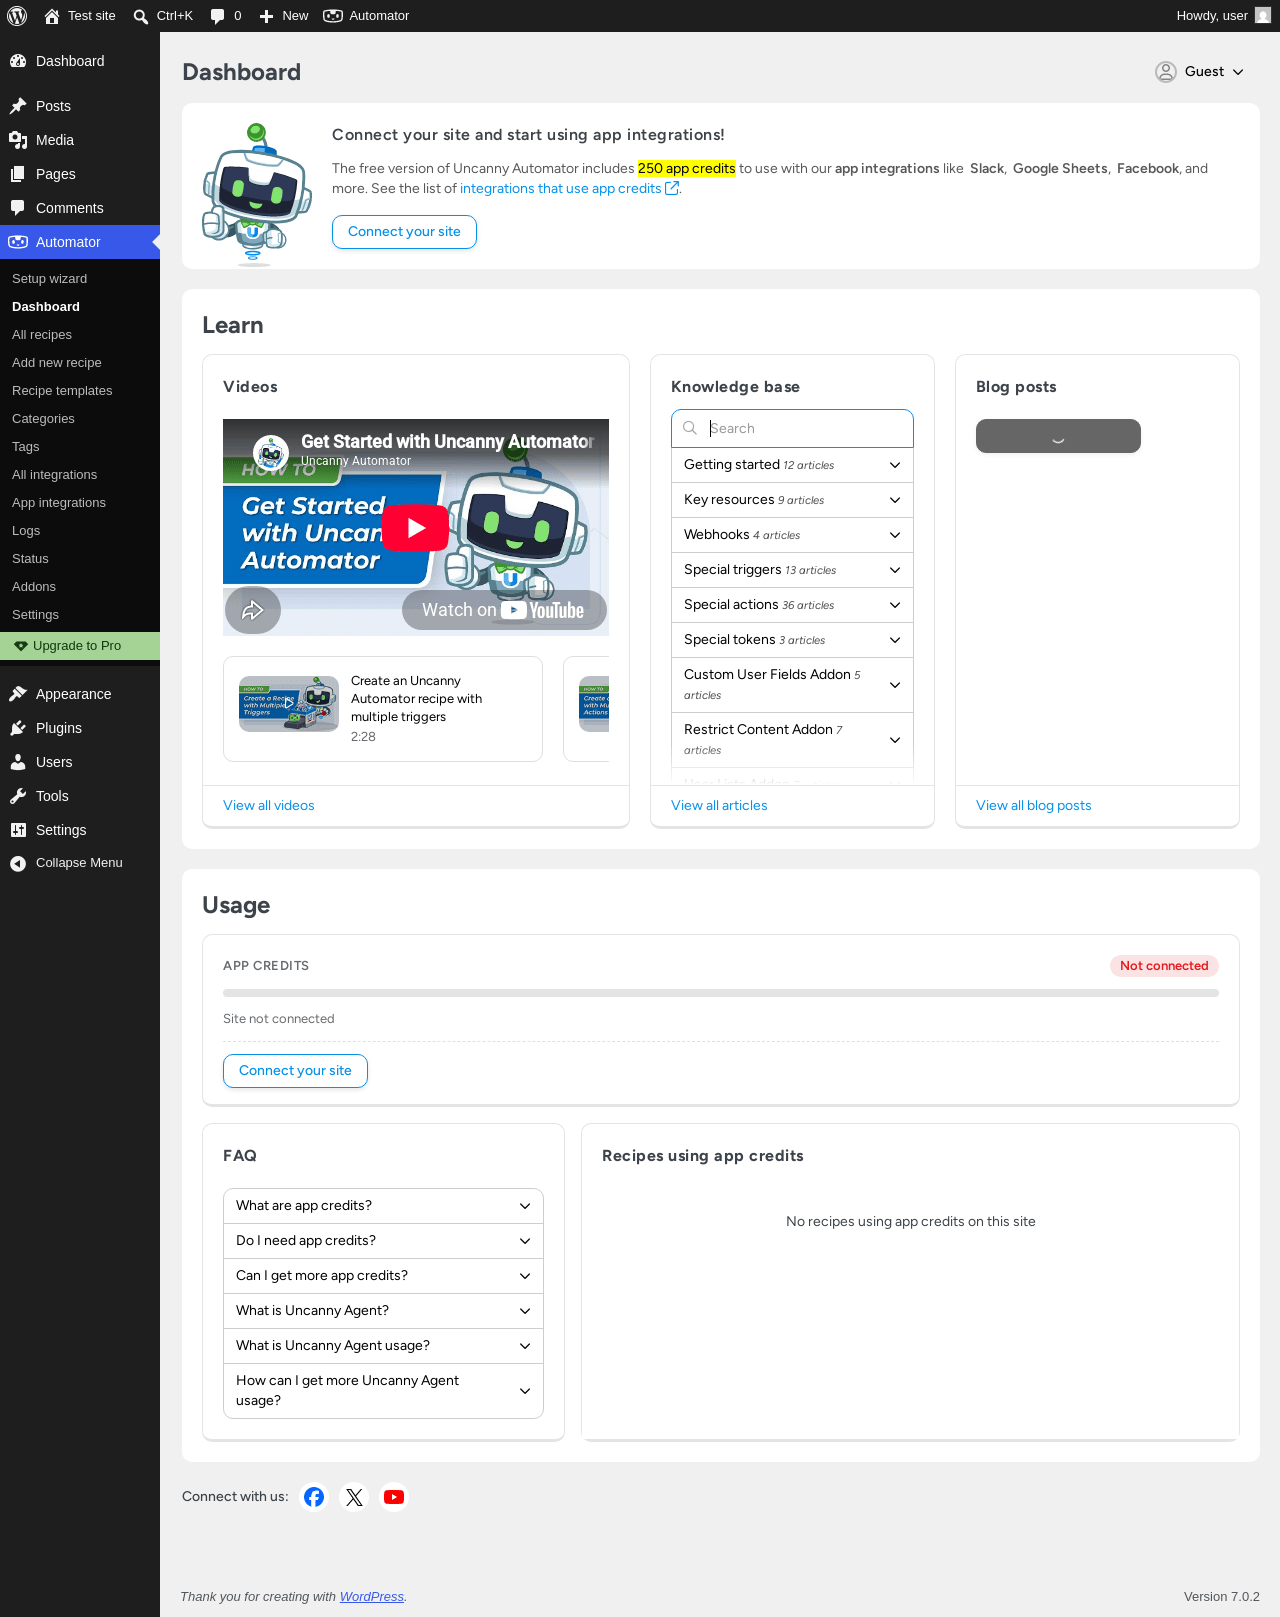Image resolution: width=1280 pixels, height=1617 pixels.
Task: Open the Guest account dropdown
Action: pos(1200,72)
